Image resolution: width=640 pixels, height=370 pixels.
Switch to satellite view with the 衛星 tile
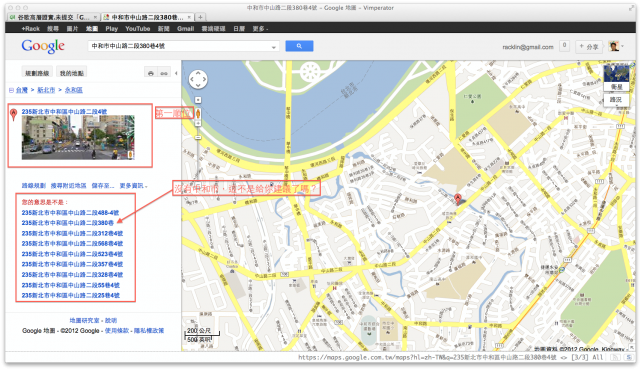[x=616, y=78]
